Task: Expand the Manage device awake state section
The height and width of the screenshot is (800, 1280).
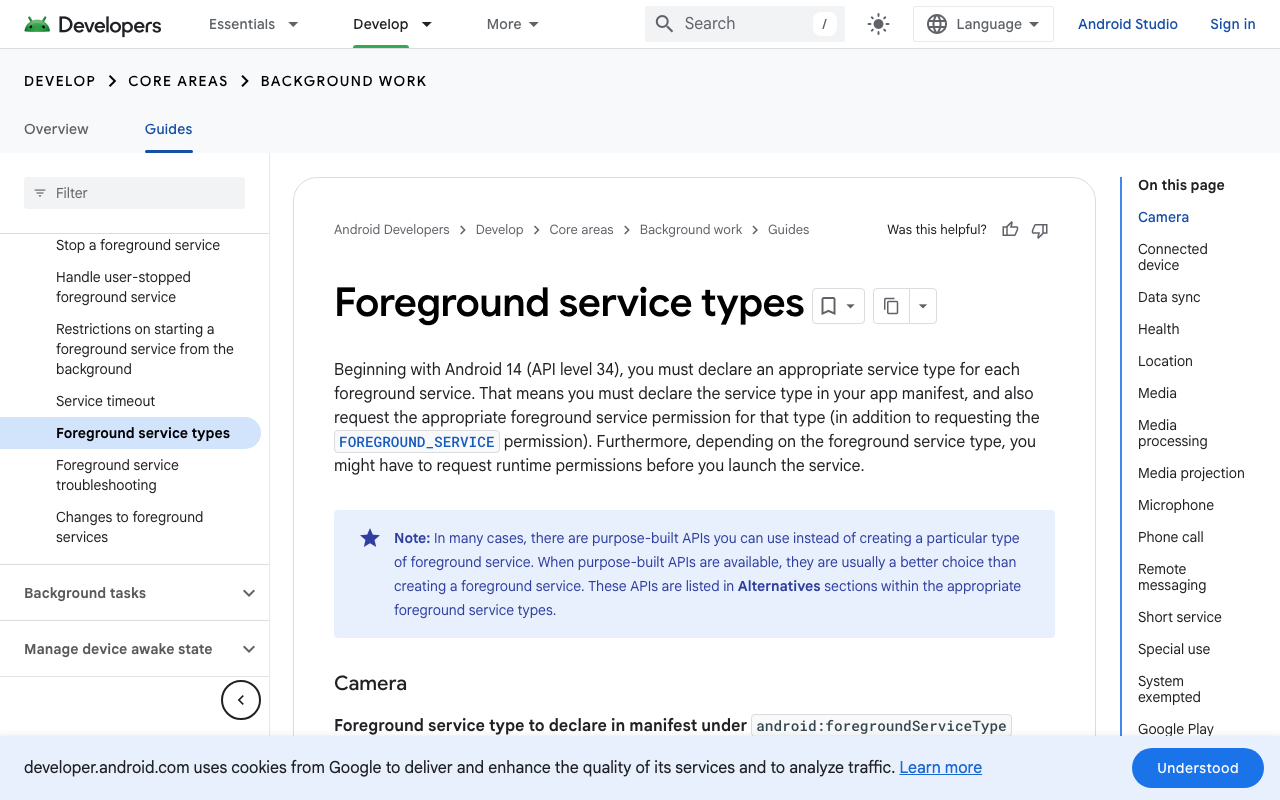Action: click(134, 649)
